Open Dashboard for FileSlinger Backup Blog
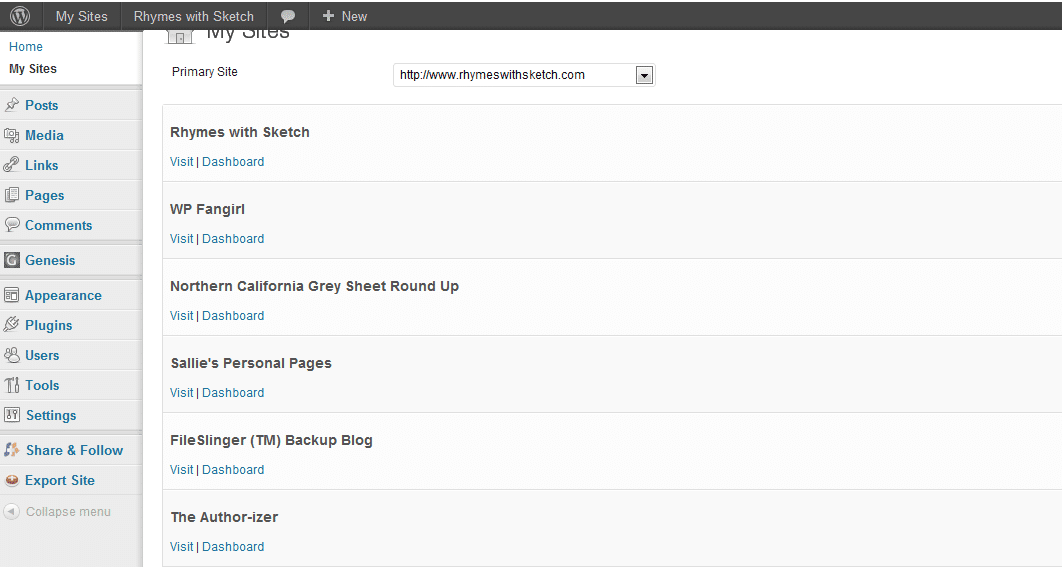 pos(233,469)
